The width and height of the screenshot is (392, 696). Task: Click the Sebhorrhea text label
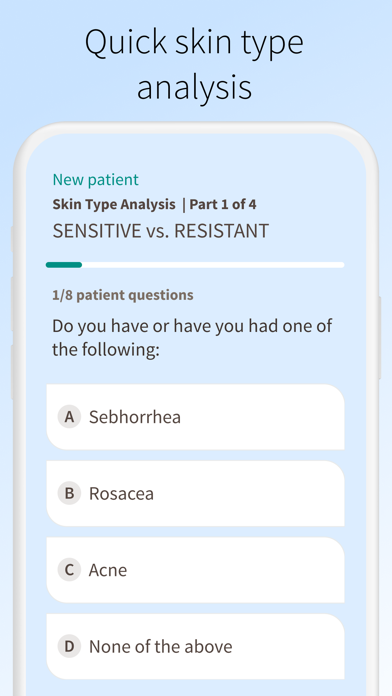pyautogui.click(x=135, y=417)
